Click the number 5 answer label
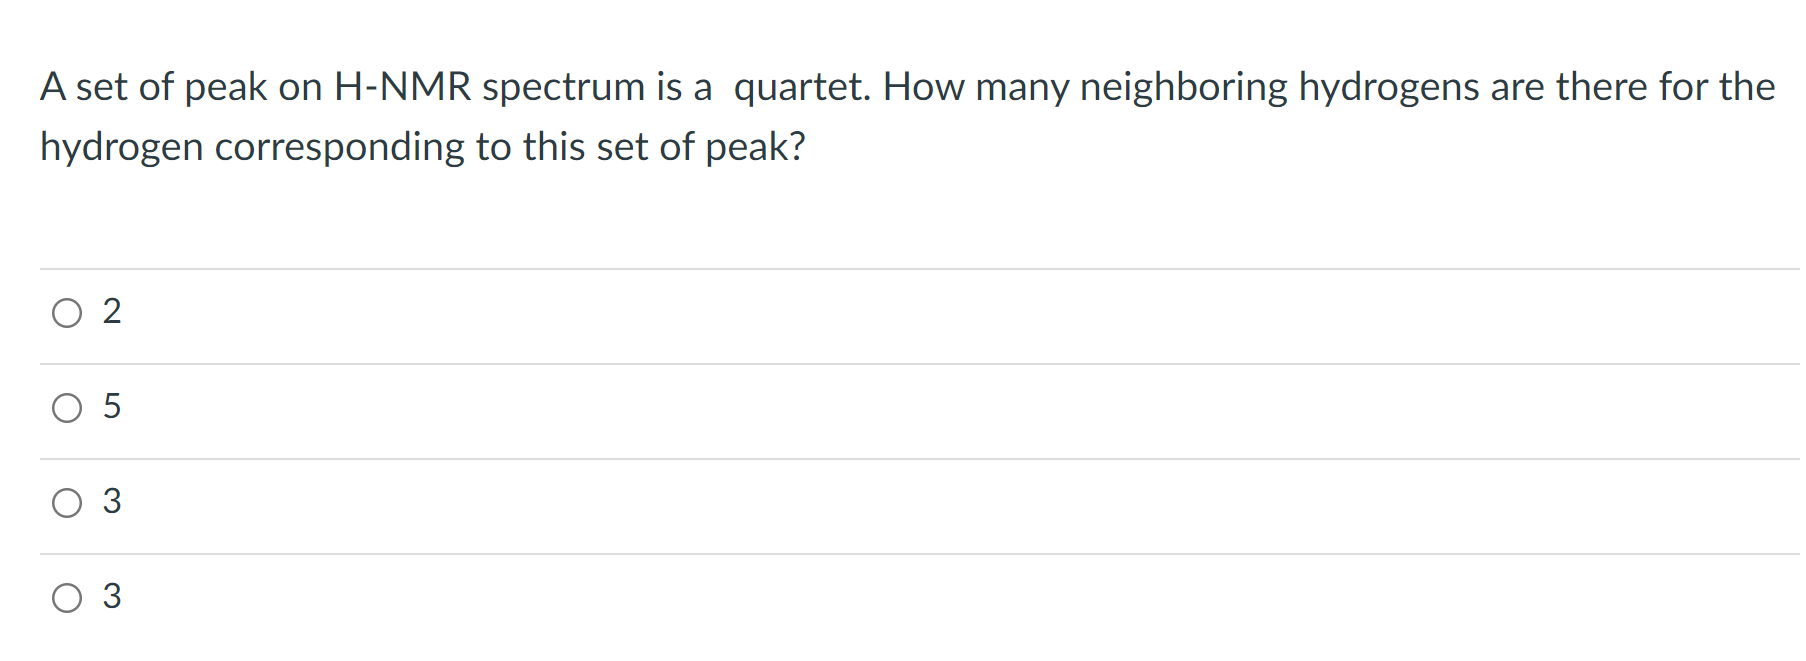This screenshot has height=661, width=1806. [x=112, y=408]
